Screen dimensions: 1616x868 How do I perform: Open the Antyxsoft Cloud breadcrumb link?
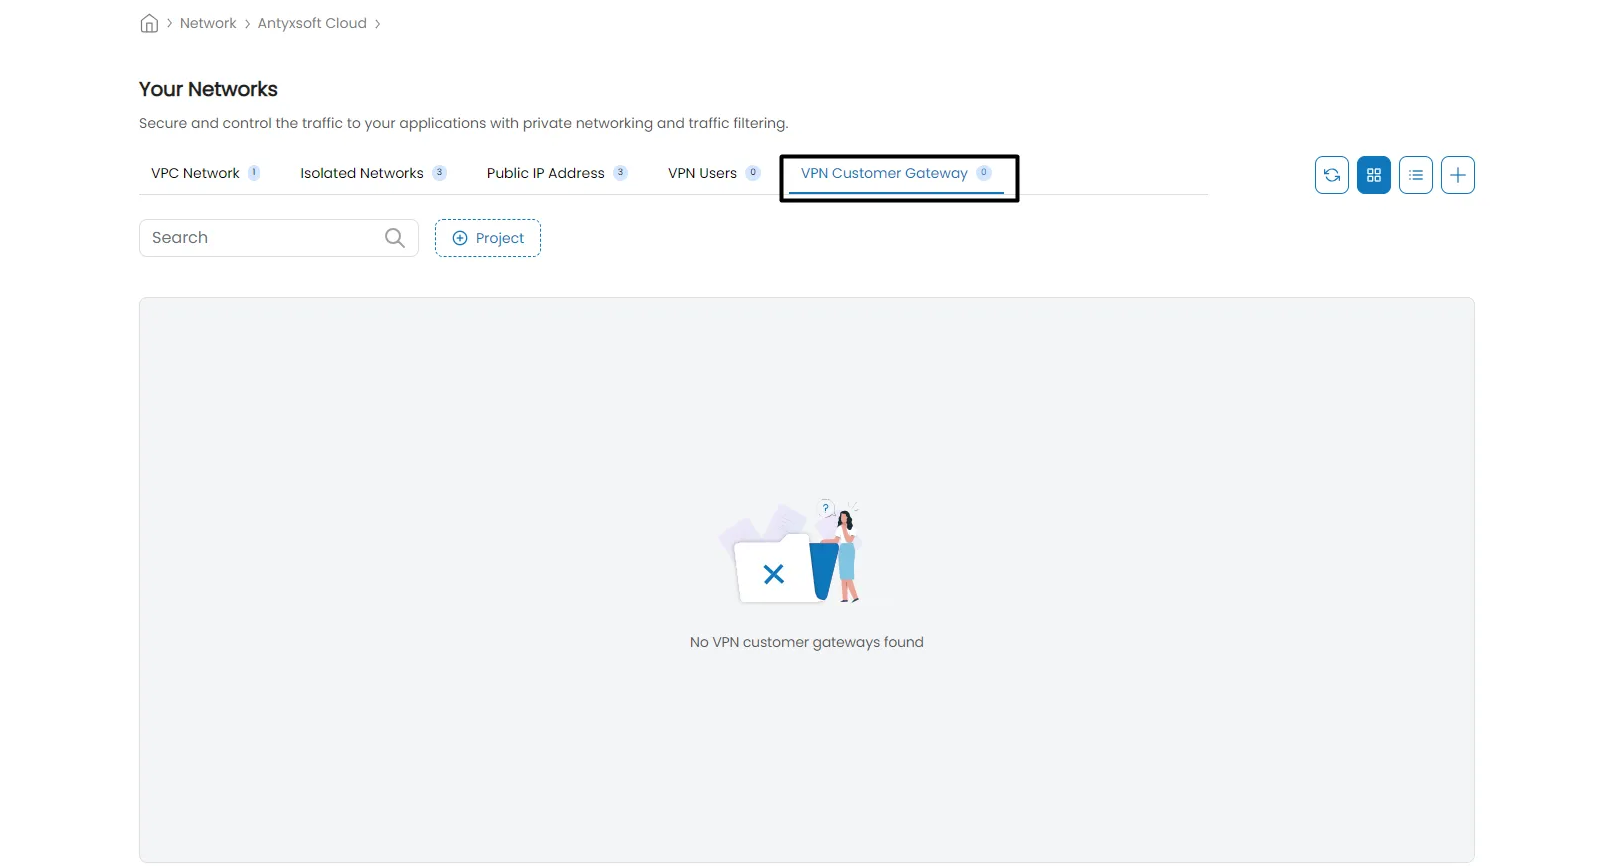coord(312,23)
